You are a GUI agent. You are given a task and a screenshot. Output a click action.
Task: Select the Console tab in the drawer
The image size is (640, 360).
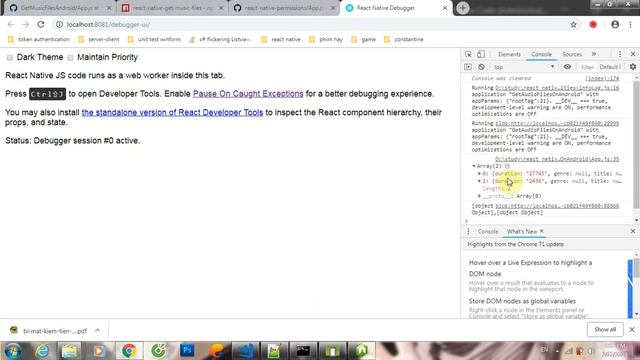tap(488, 231)
